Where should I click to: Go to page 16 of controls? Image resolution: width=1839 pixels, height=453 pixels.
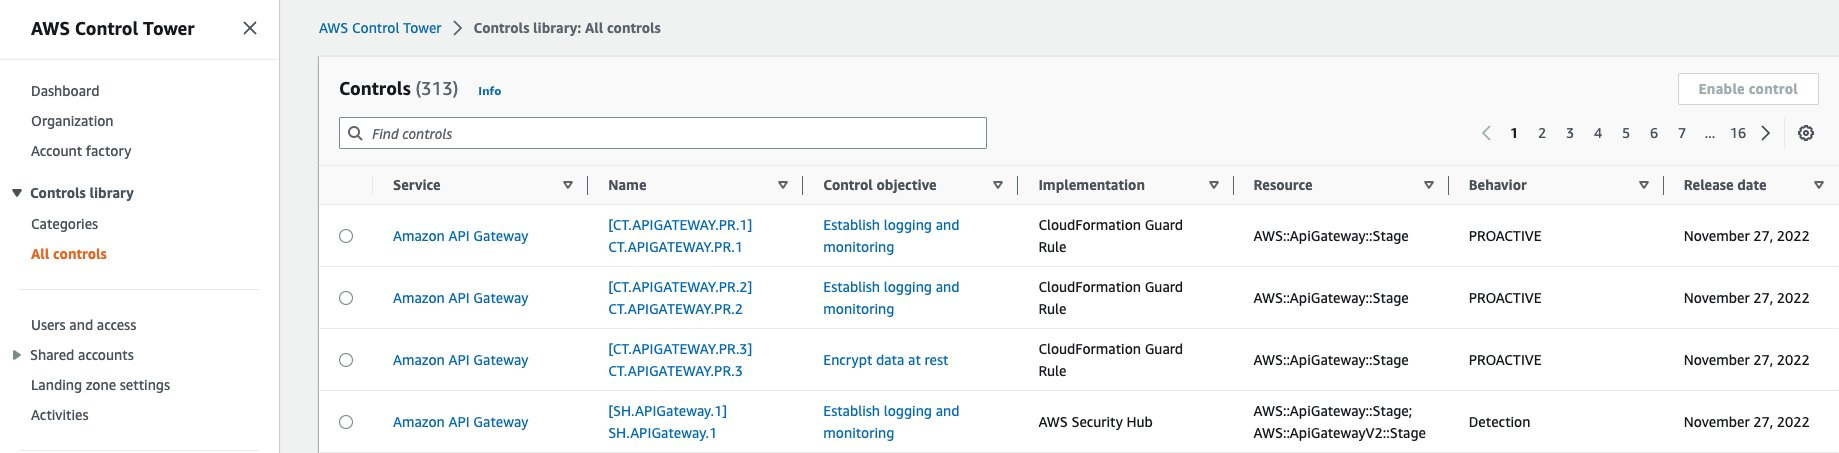(1738, 133)
